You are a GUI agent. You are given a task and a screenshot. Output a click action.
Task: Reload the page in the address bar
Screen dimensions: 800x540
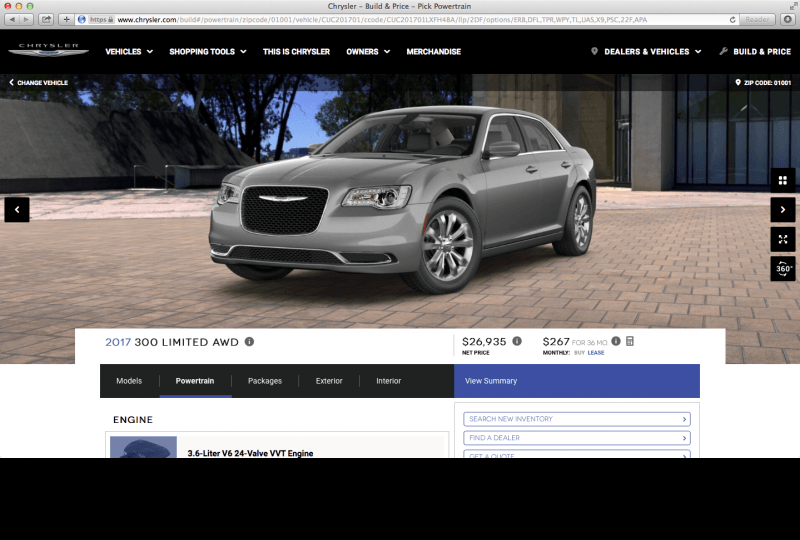click(732, 19)
